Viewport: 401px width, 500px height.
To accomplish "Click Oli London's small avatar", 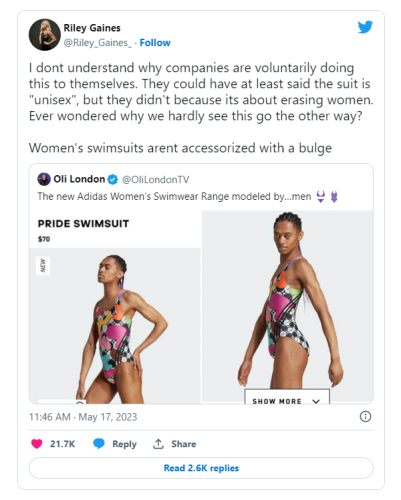I will pyautogui.click(x=44, y=179).
